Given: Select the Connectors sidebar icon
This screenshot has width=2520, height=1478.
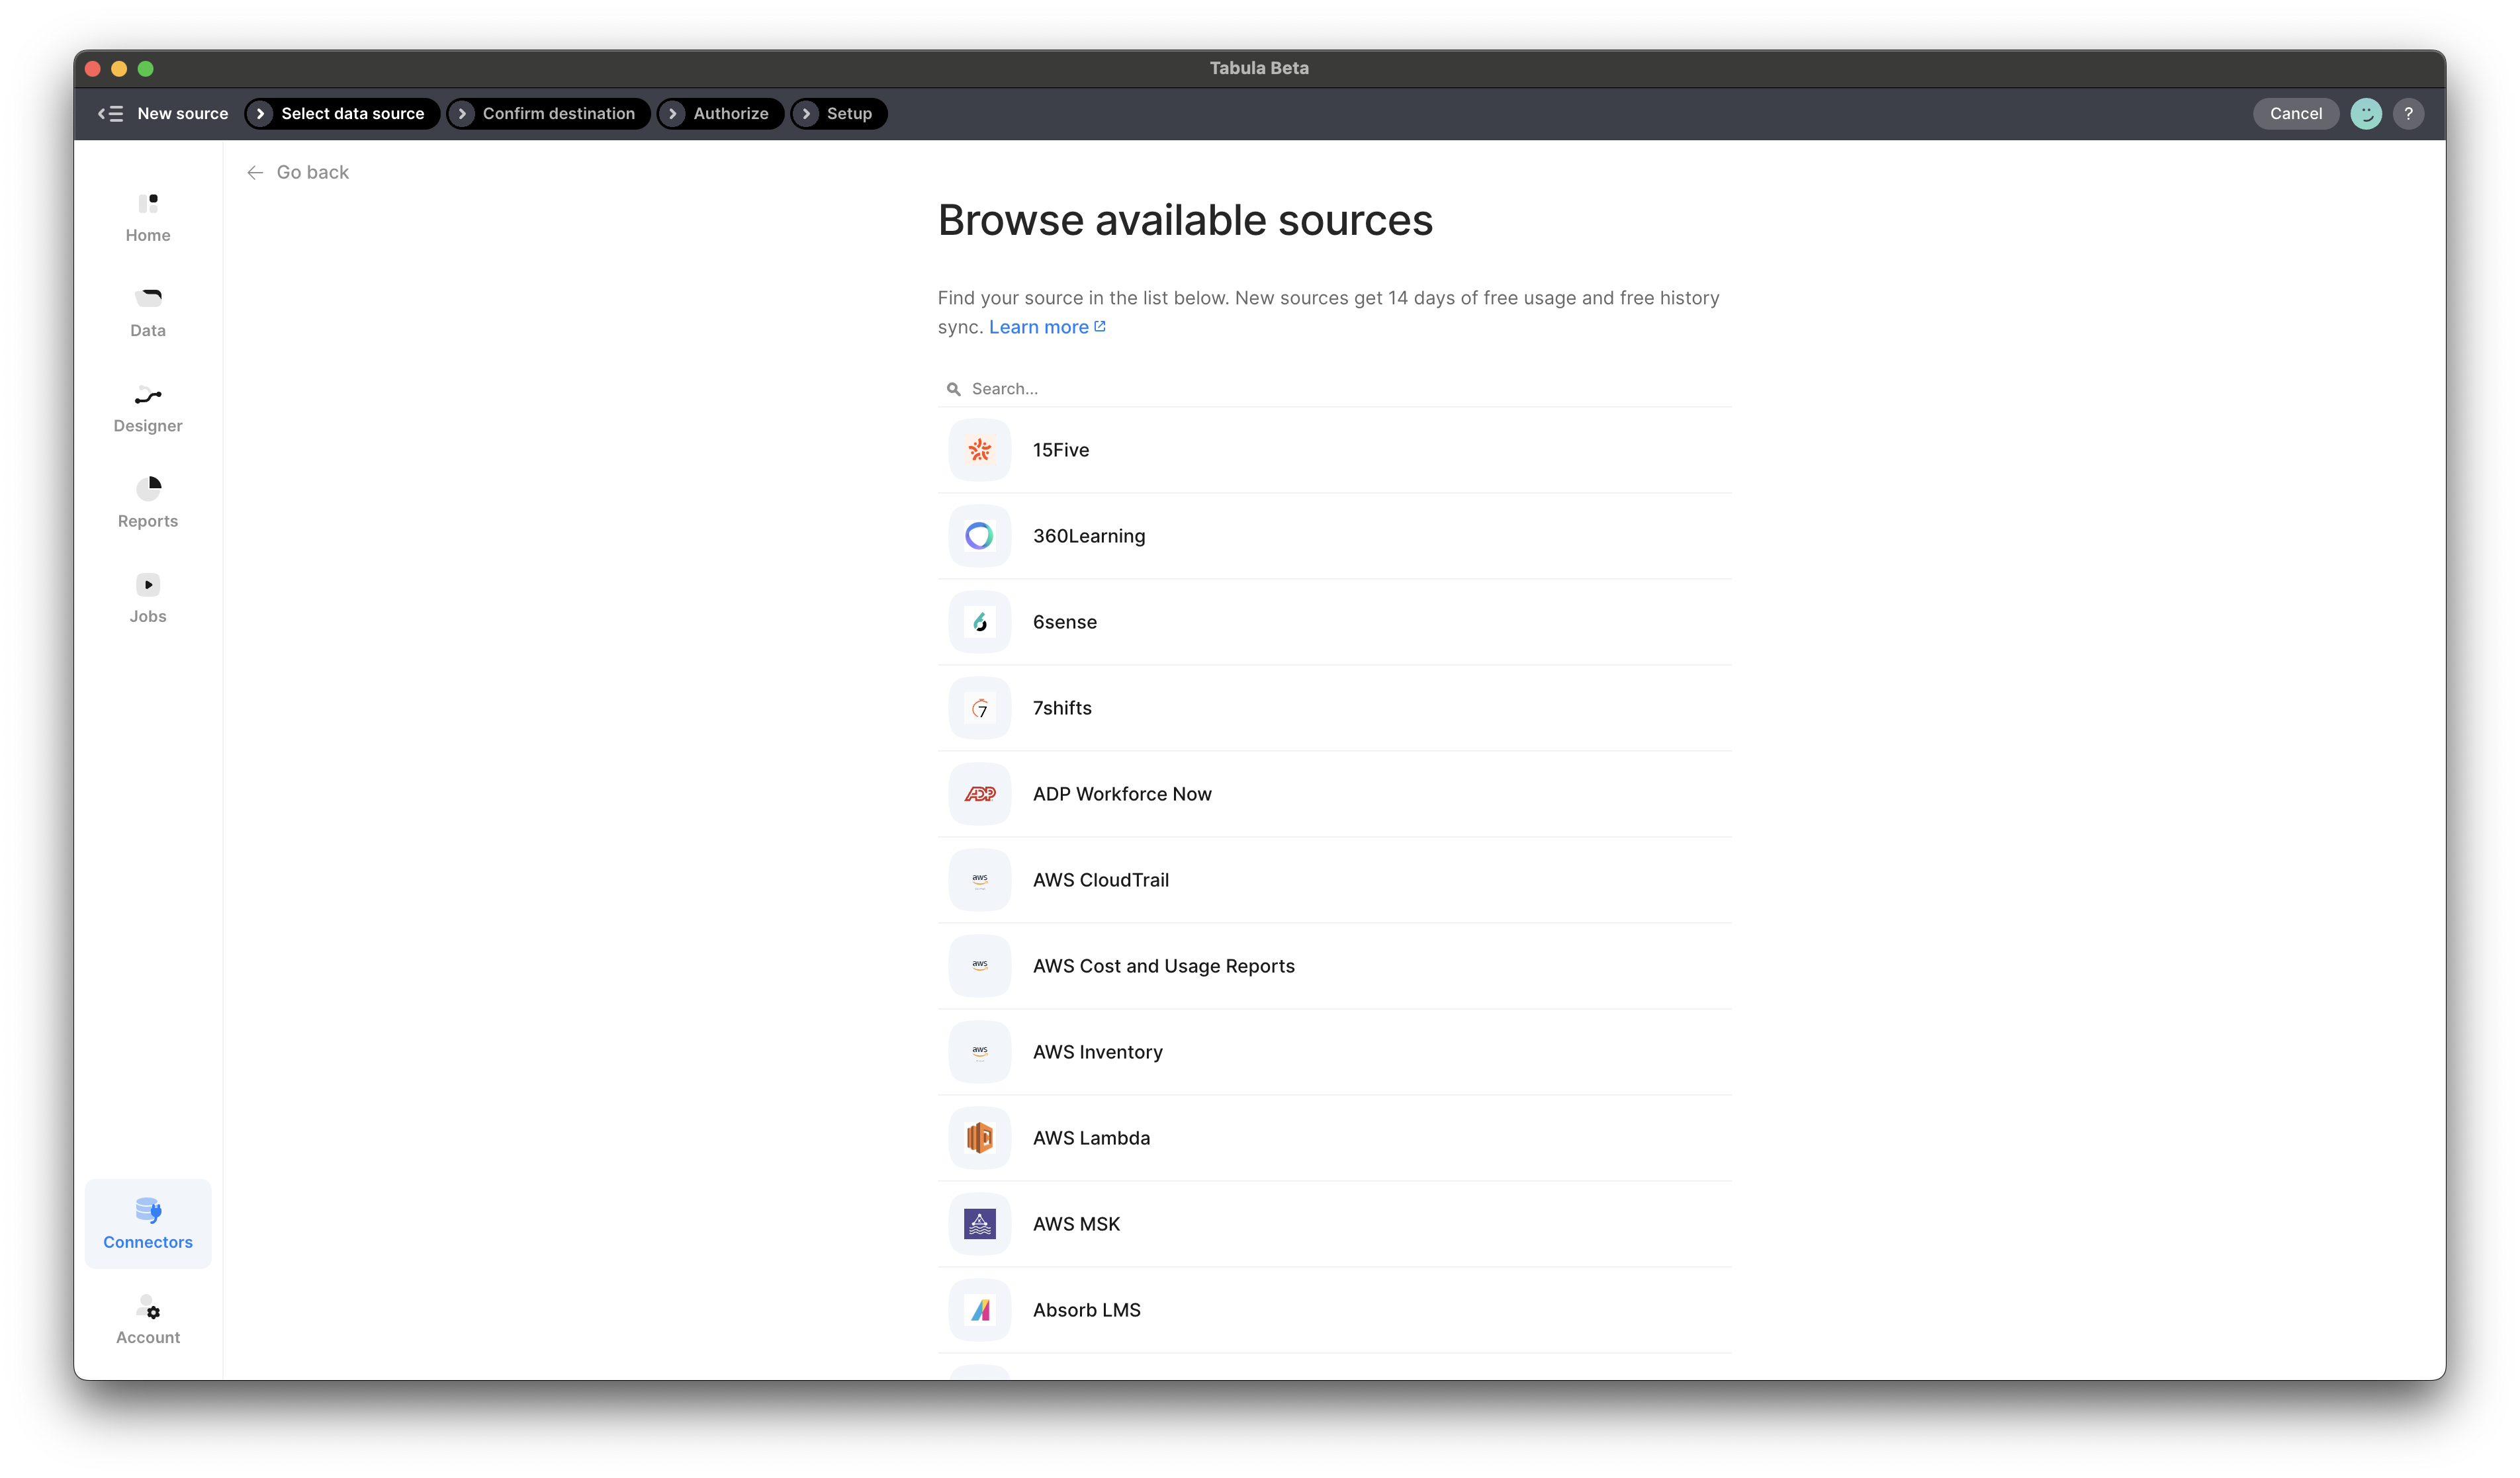Looking at the screenshot, I should click(148, 1211).
